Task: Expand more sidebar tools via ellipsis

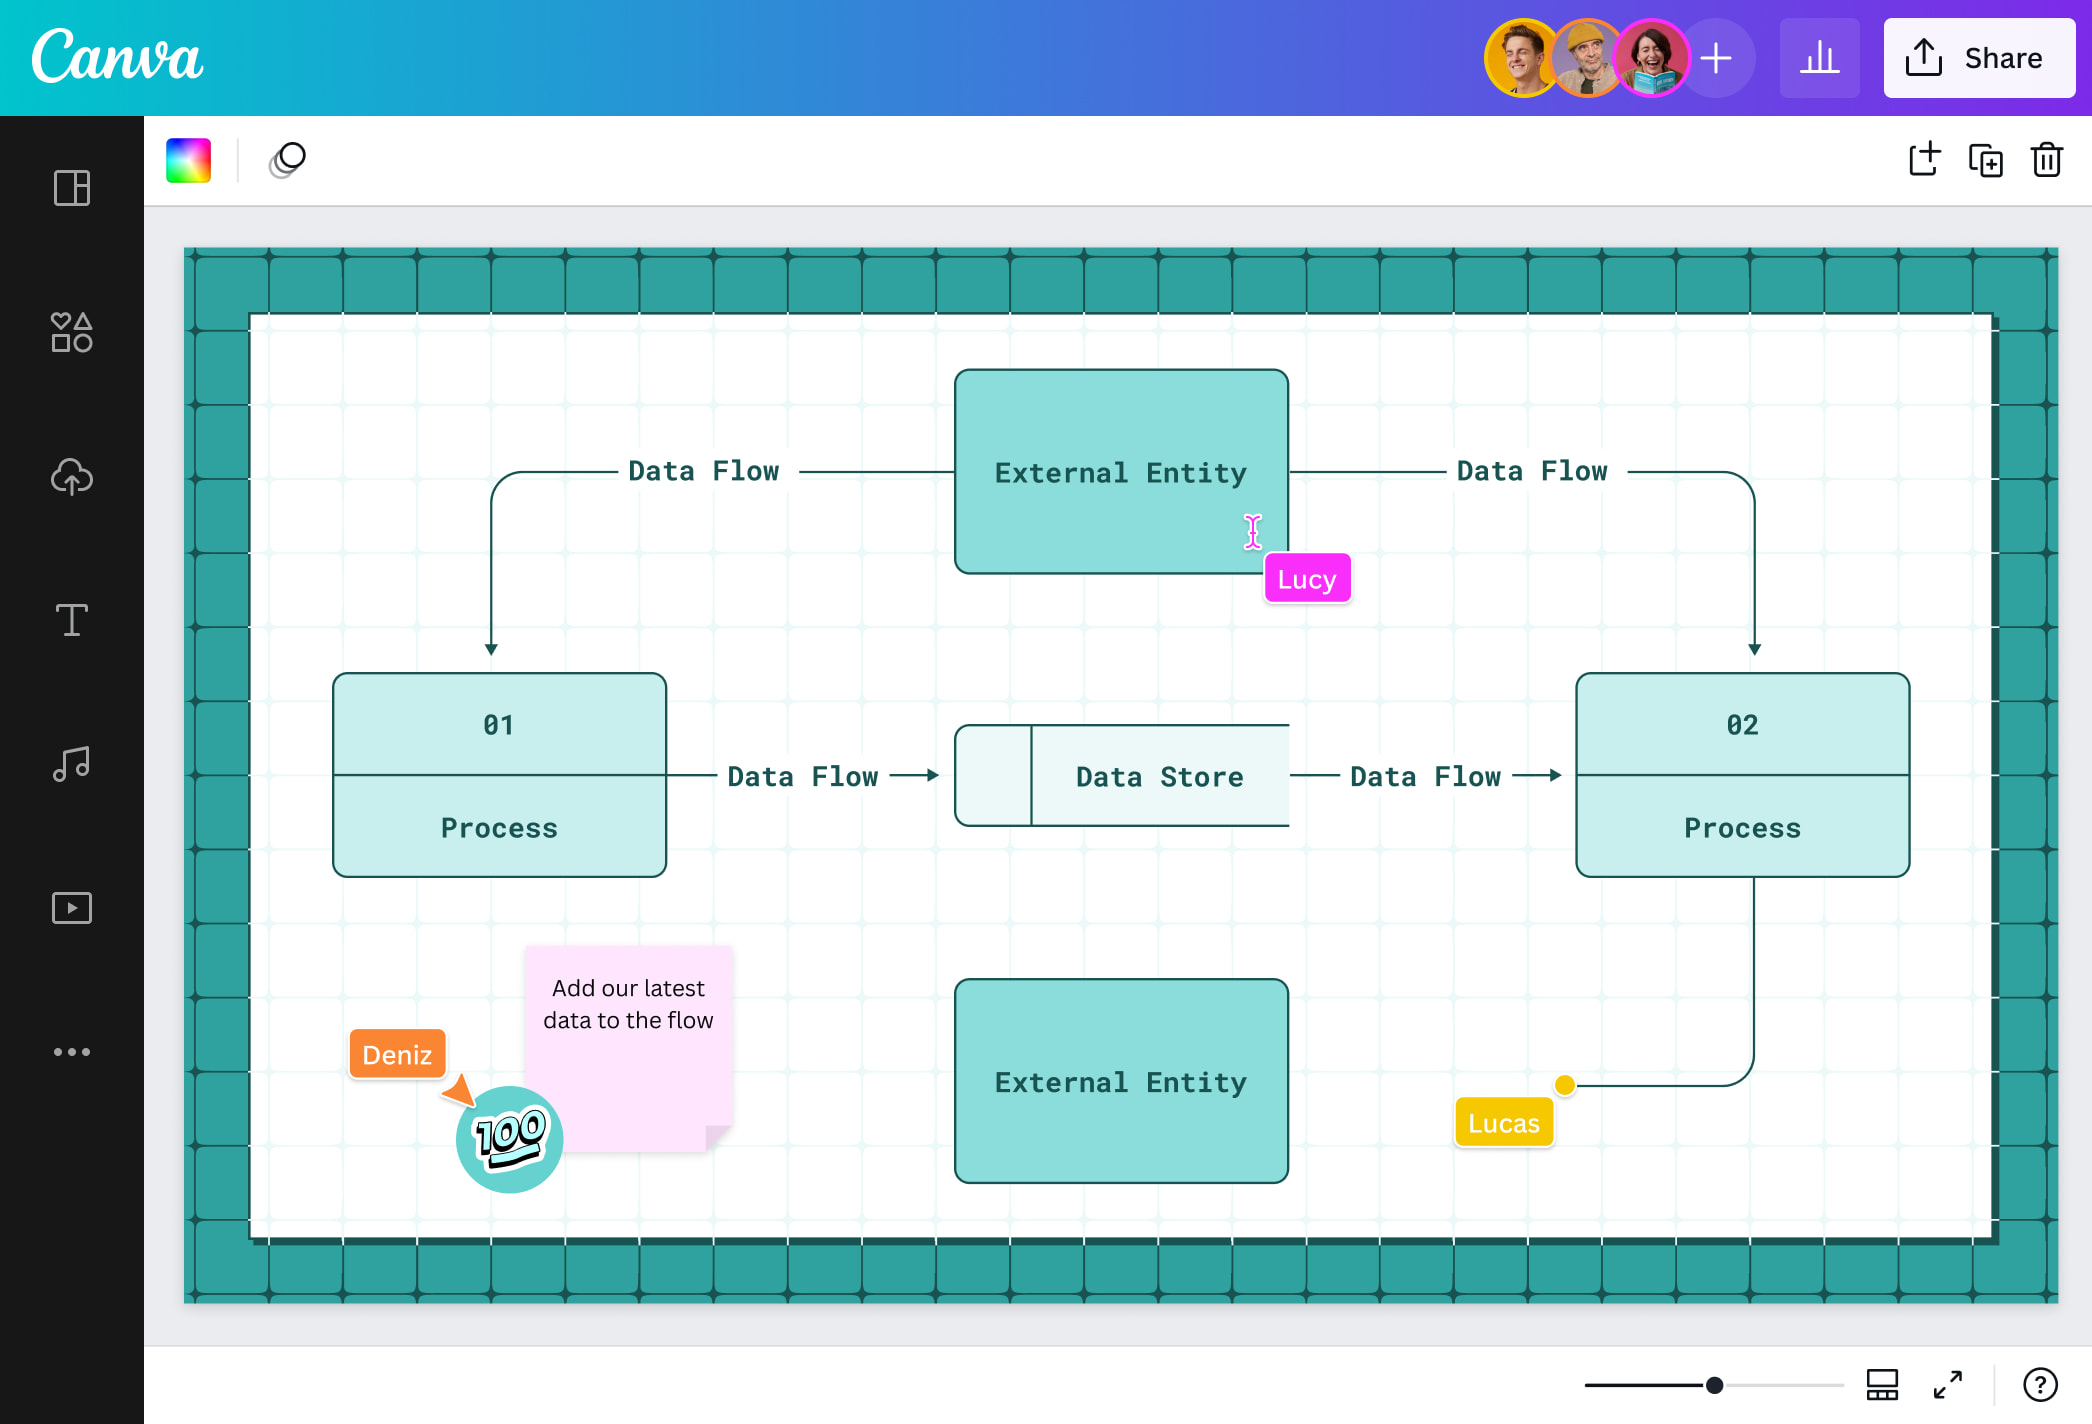Action: (71, 1051)
